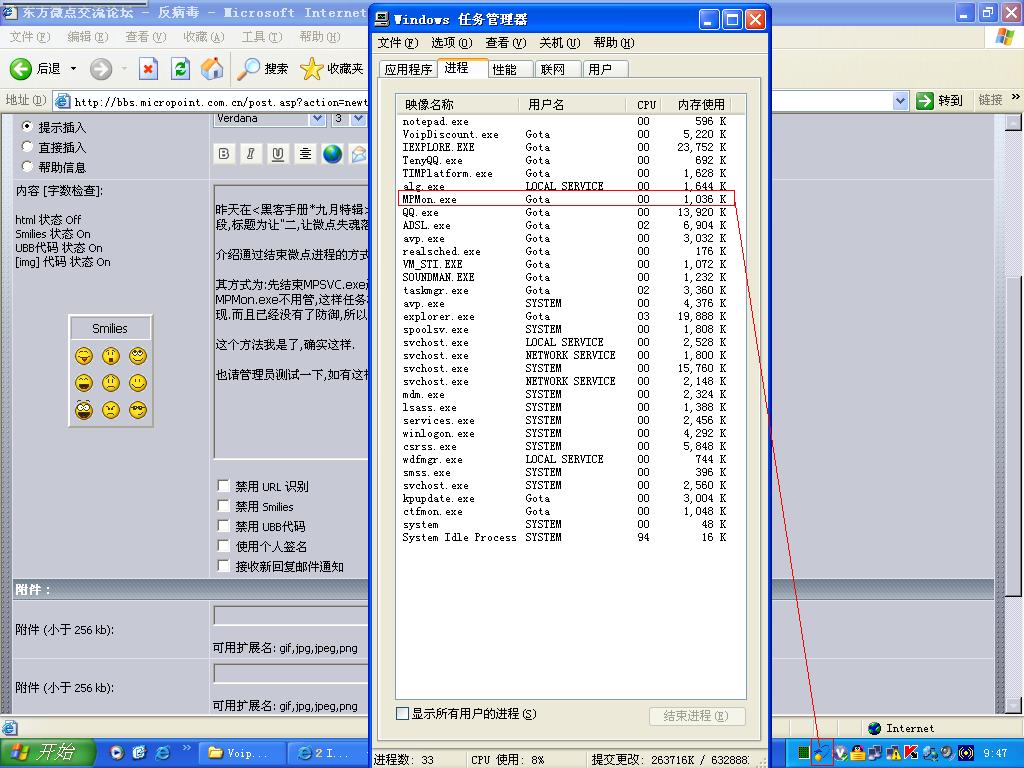The height and width of the screenshot is (768, 1024).
Task: Select the QQ.exe process row
Action: pyautogui.click(x=566, y=212)
